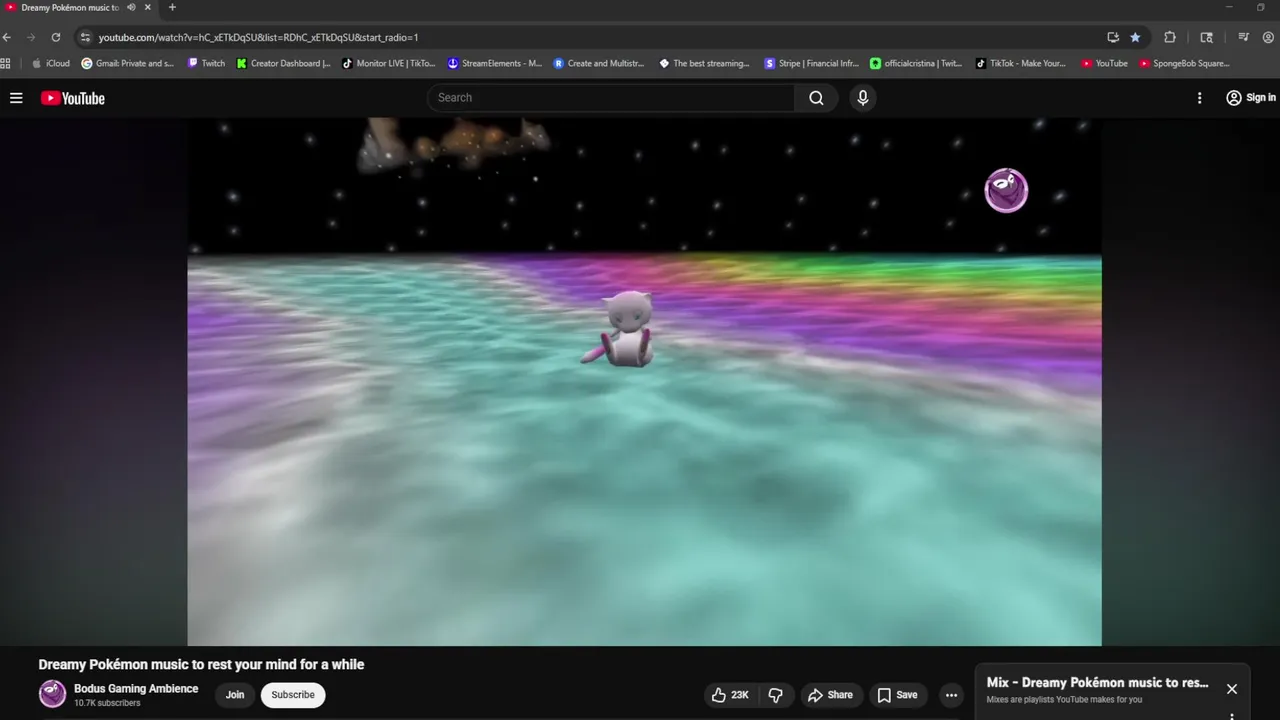Image resolution: width=1280 pixels, height=720 pixels.
Task: Save the video to a playlist
Action: (x=897, y=695)
